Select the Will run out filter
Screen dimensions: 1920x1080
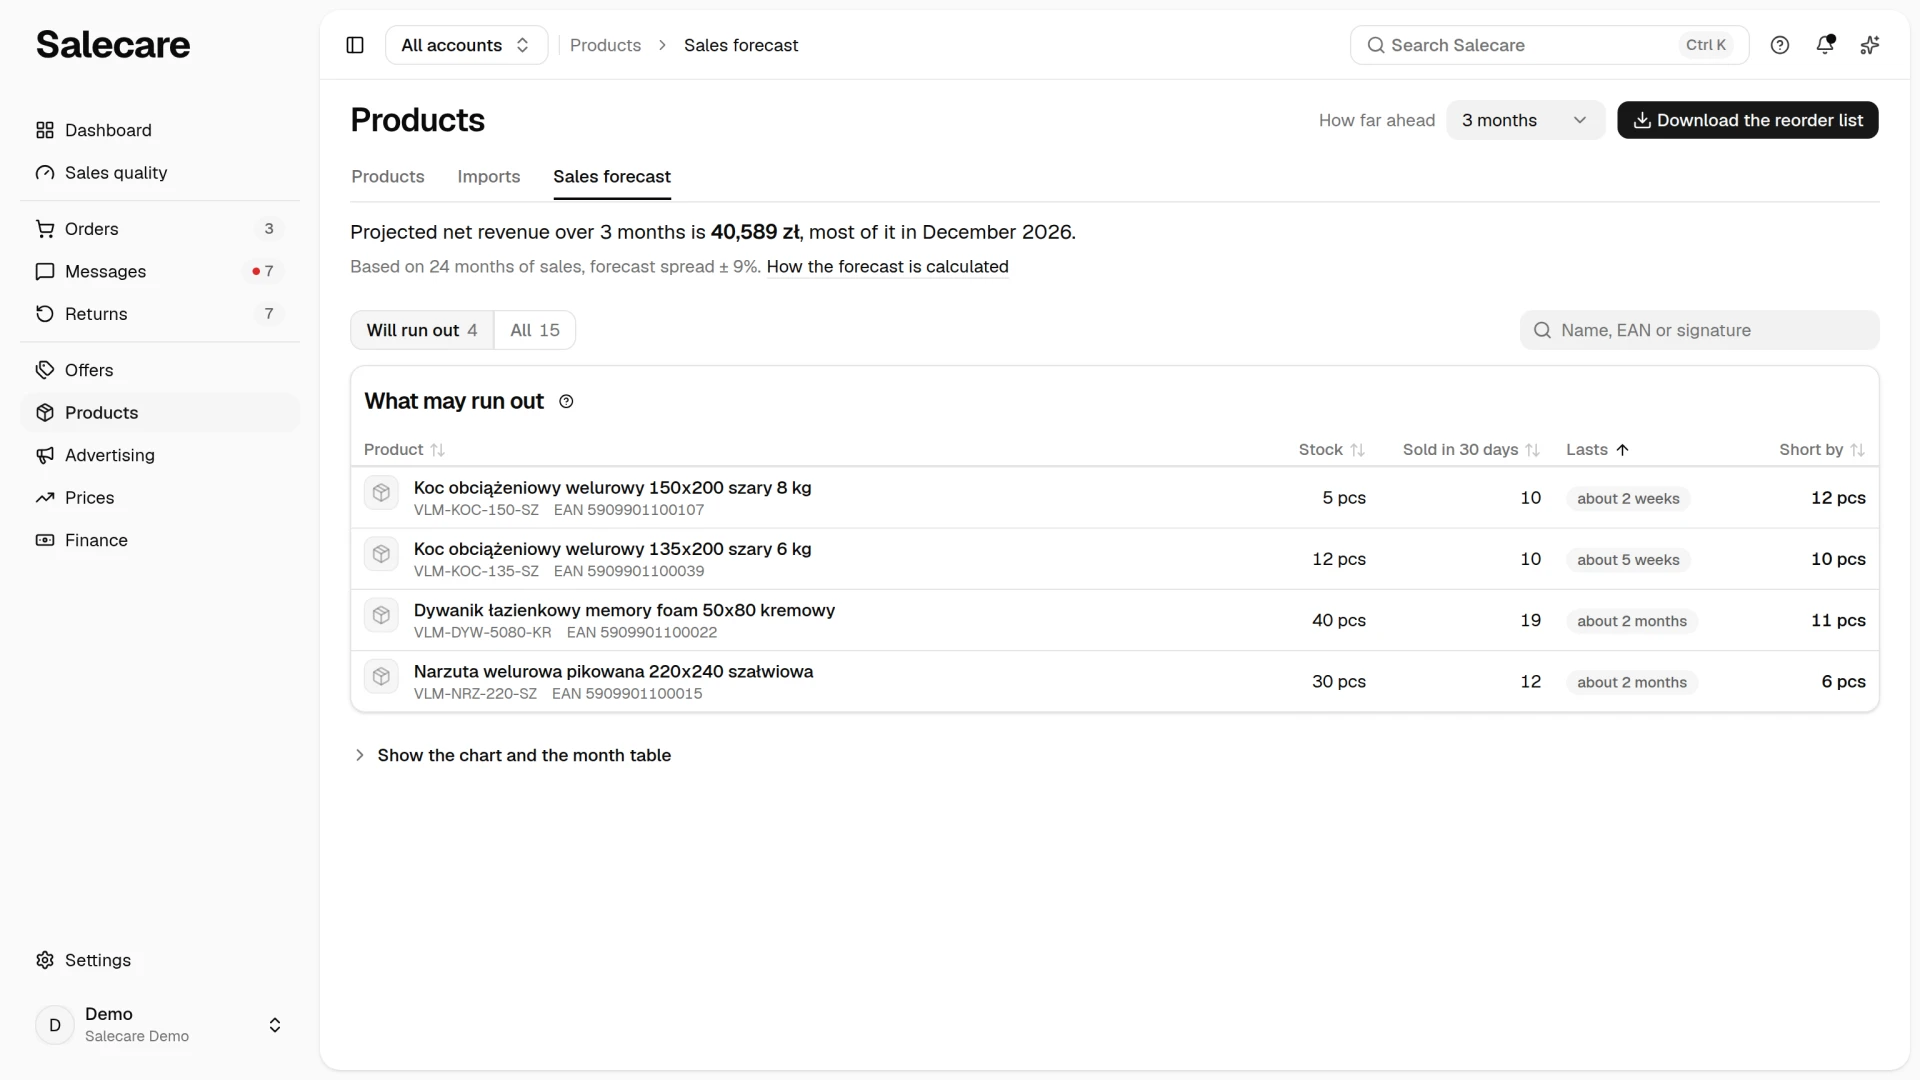(422, 330)
